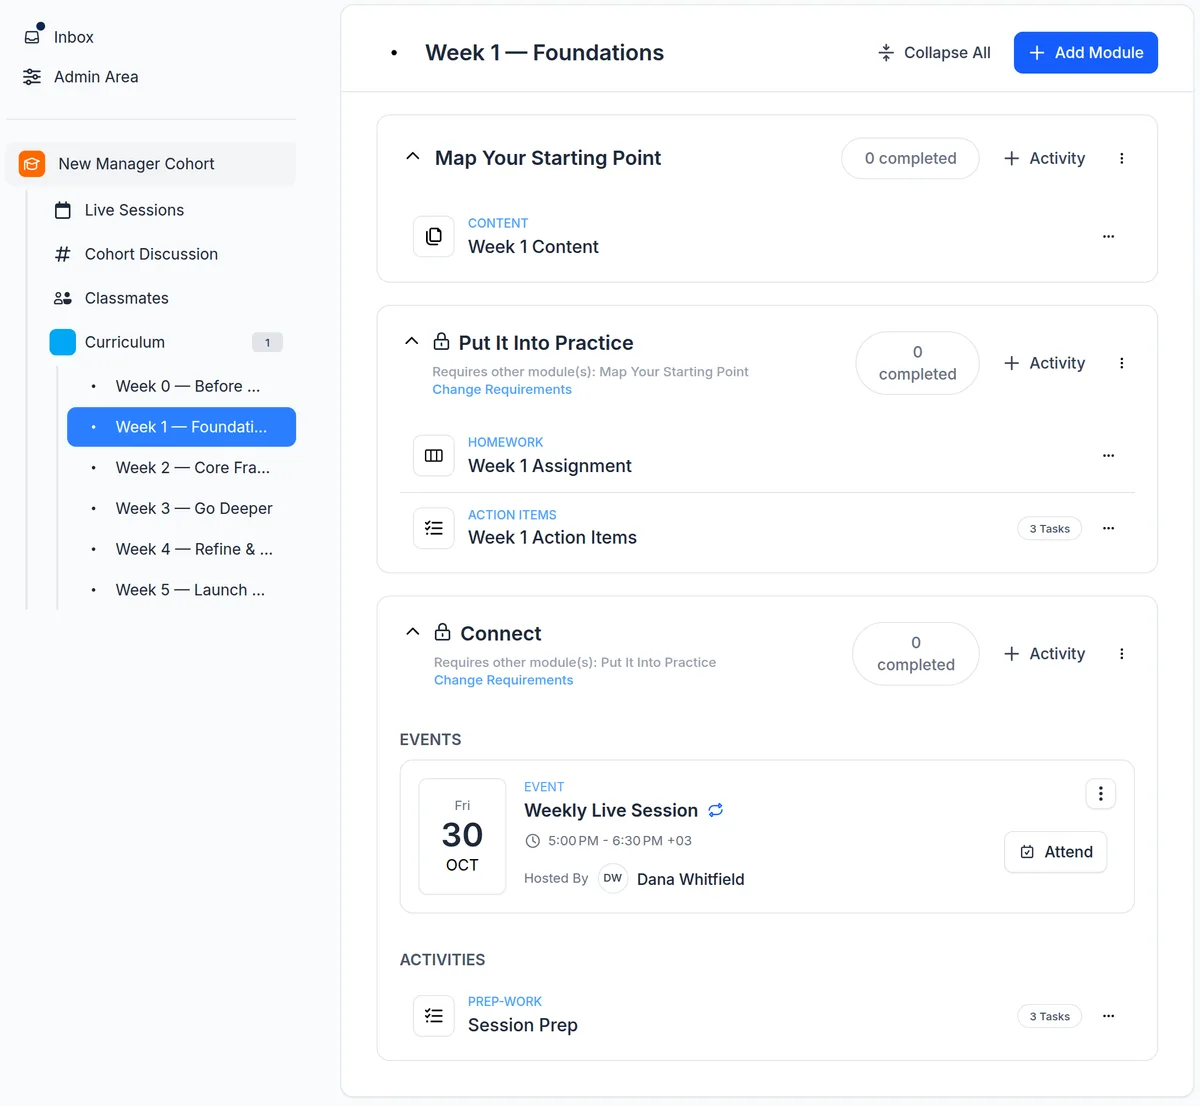1200x1106 pixels.
Task: Click 3 Tasks badge on Session Prep
Action: click(1049, 1017)
